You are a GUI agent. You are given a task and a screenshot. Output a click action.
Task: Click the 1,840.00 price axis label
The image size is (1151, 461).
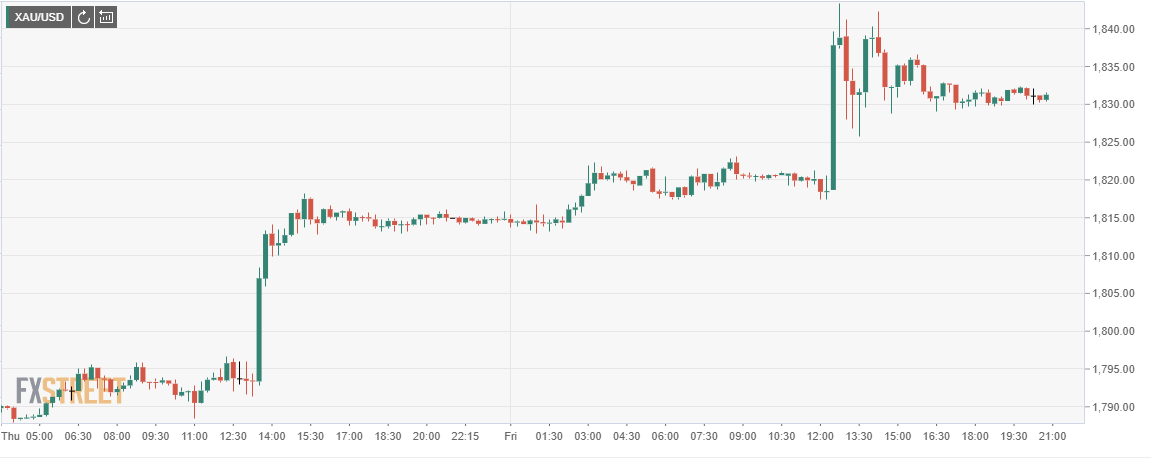click(x=1112, y=29)
